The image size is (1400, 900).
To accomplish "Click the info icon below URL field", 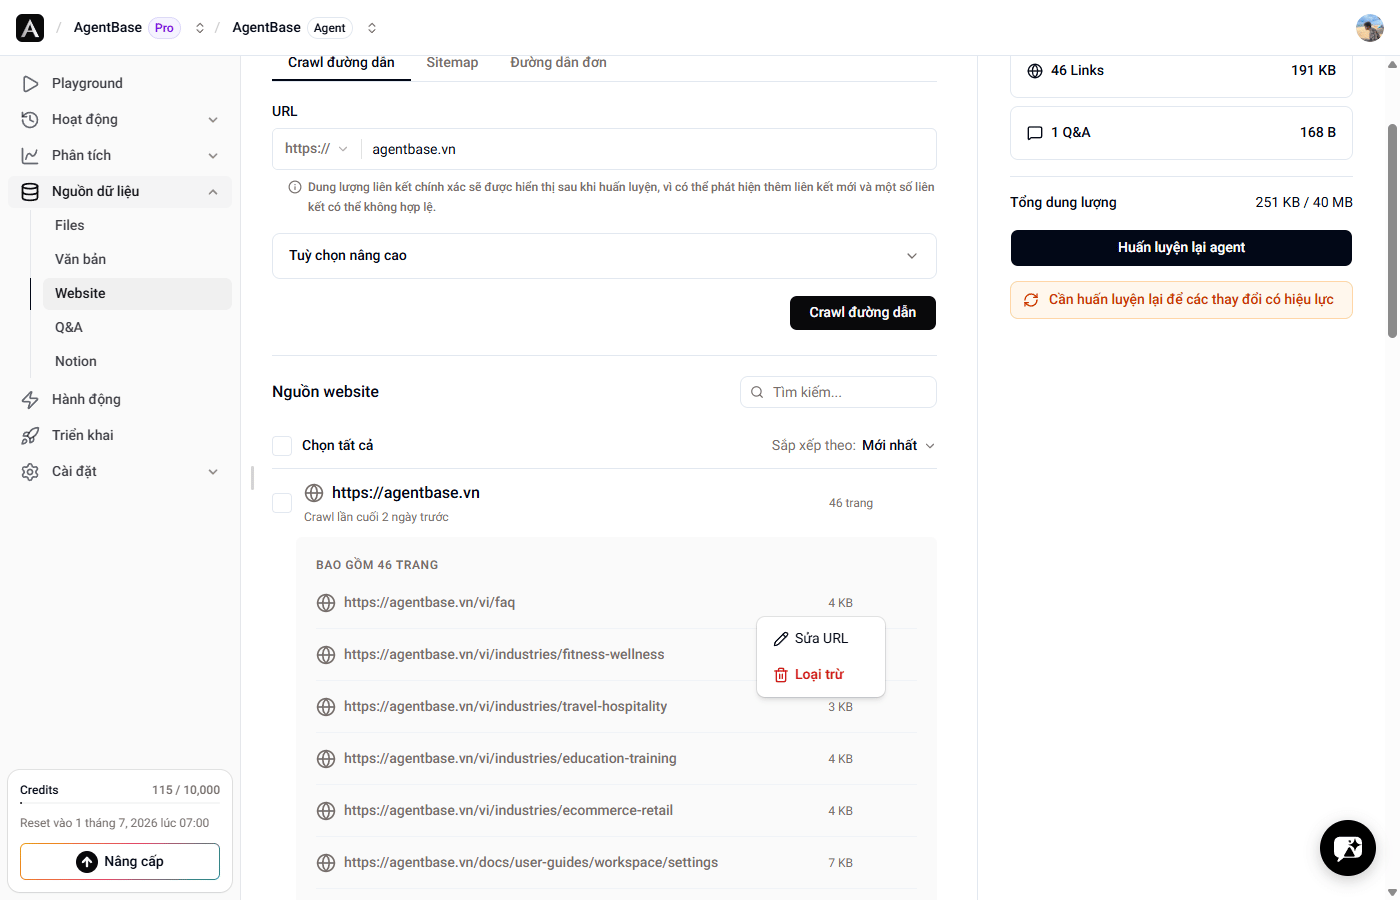I will [295, 187].
